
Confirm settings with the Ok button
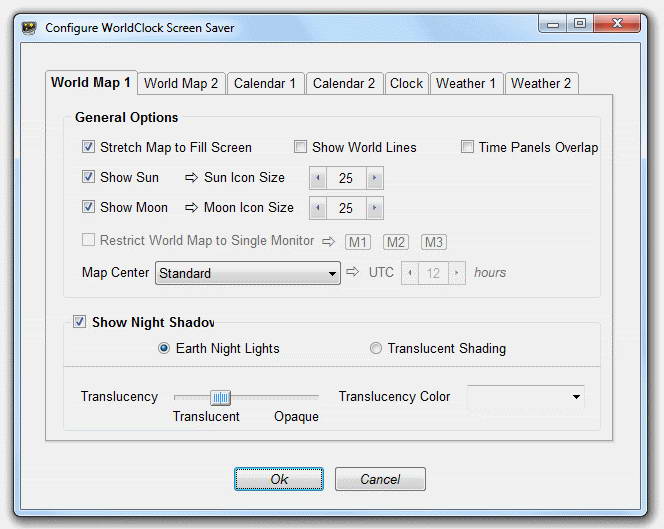coord(279,479)
